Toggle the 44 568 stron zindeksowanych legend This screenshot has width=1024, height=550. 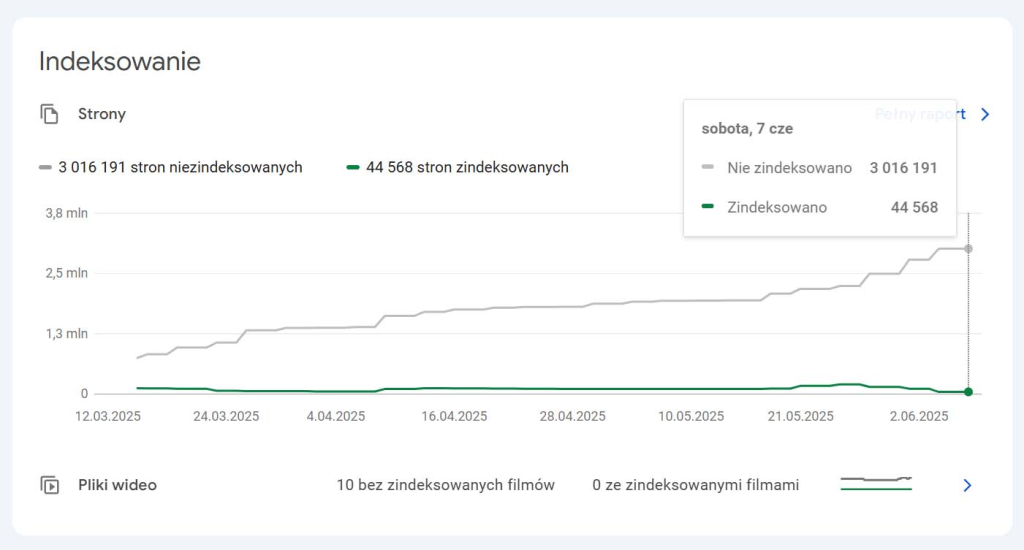[x=467, y=167]
